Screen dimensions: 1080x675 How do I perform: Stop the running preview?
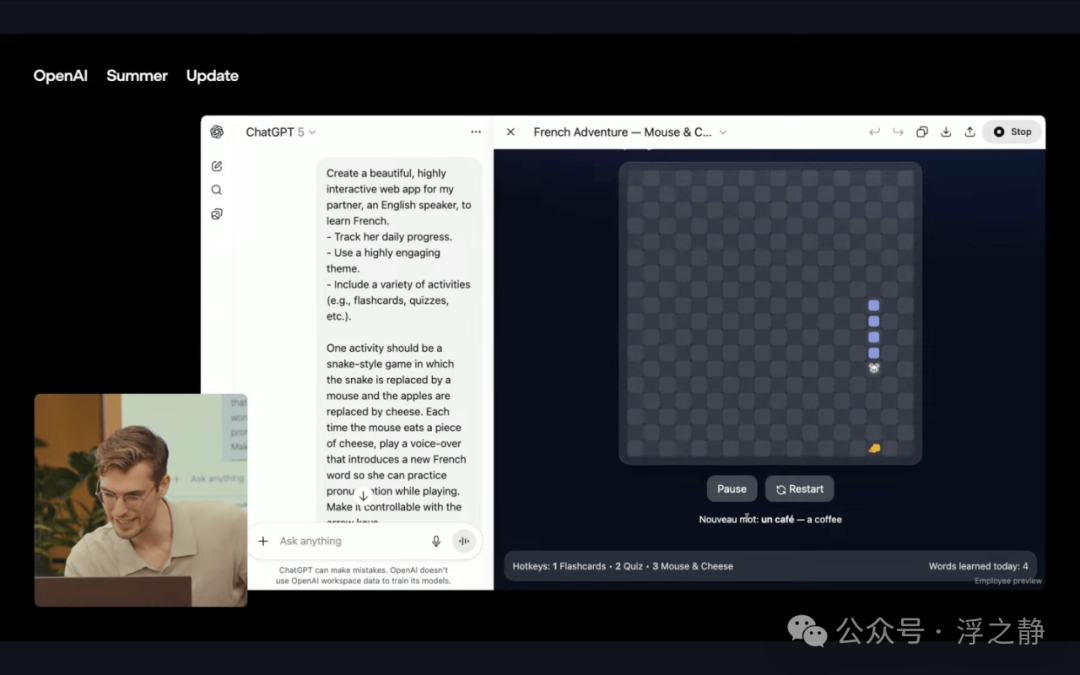[x=1012, y=132]
